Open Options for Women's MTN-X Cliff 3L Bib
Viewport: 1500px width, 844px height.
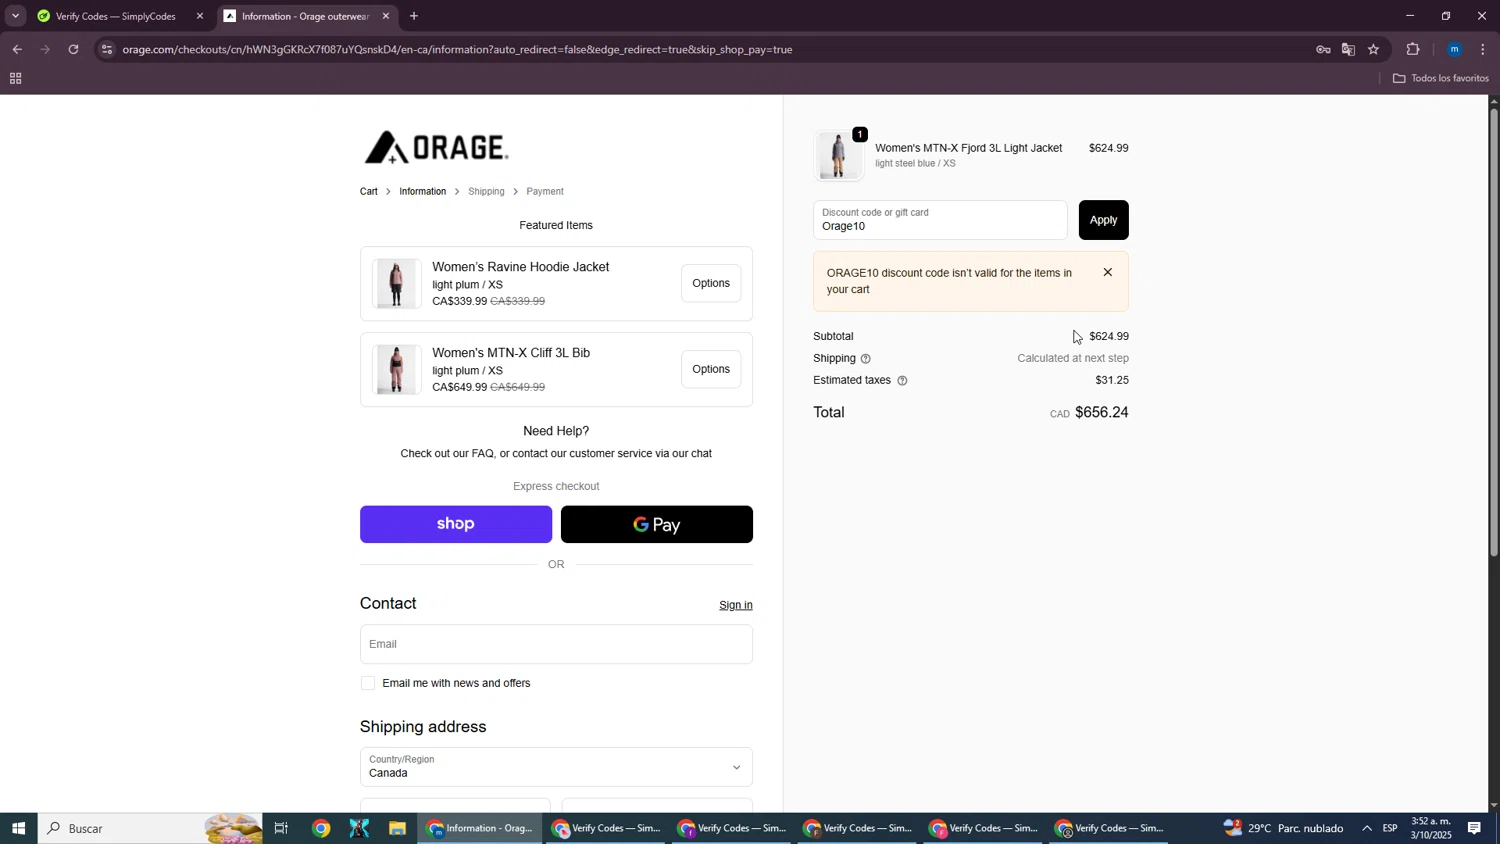click(x=711, y=370)
